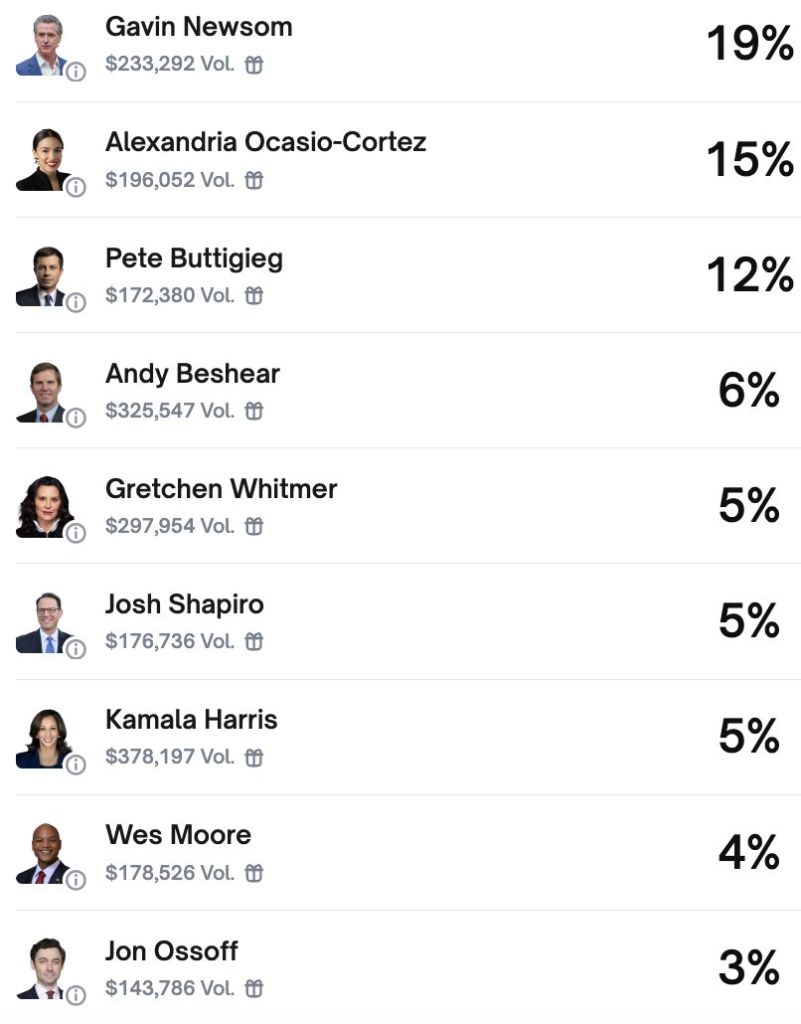
Task: Click the 4% odds for Wes Moore
Action: [x=749, y=852]
